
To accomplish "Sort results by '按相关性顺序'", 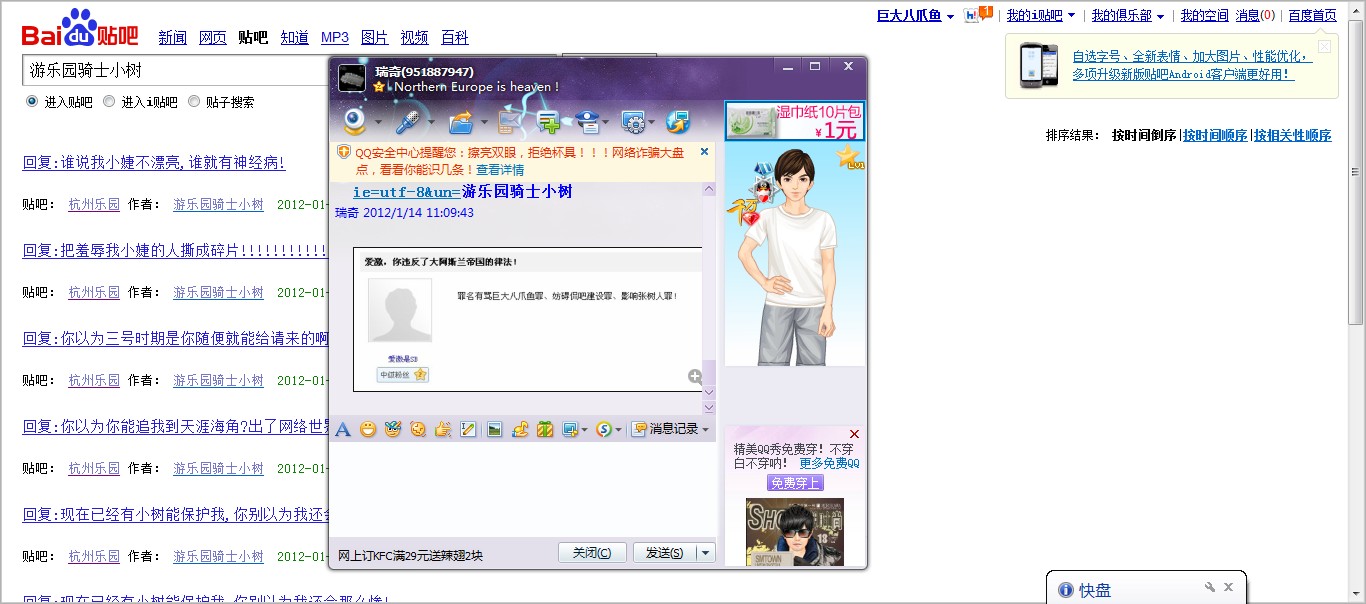I will click(x=1293, y=135).
